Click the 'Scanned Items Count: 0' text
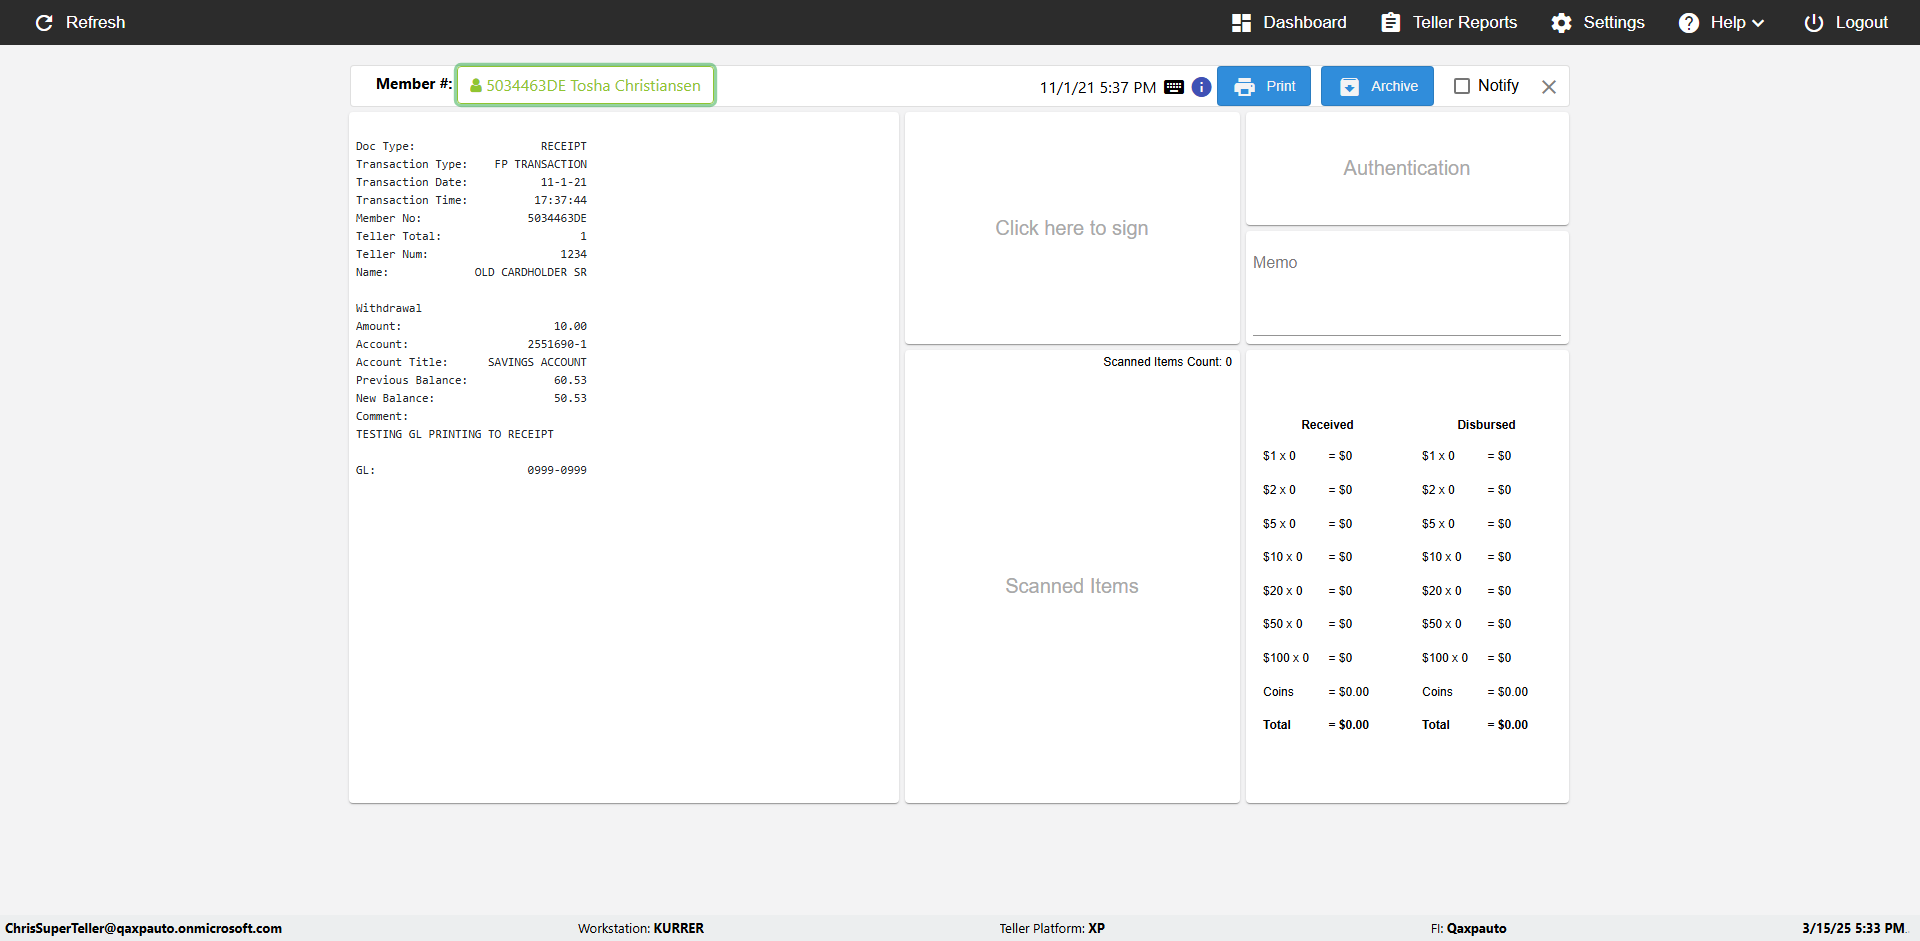The width and height of the screenshot is (1920, 941). point(1167,362)
